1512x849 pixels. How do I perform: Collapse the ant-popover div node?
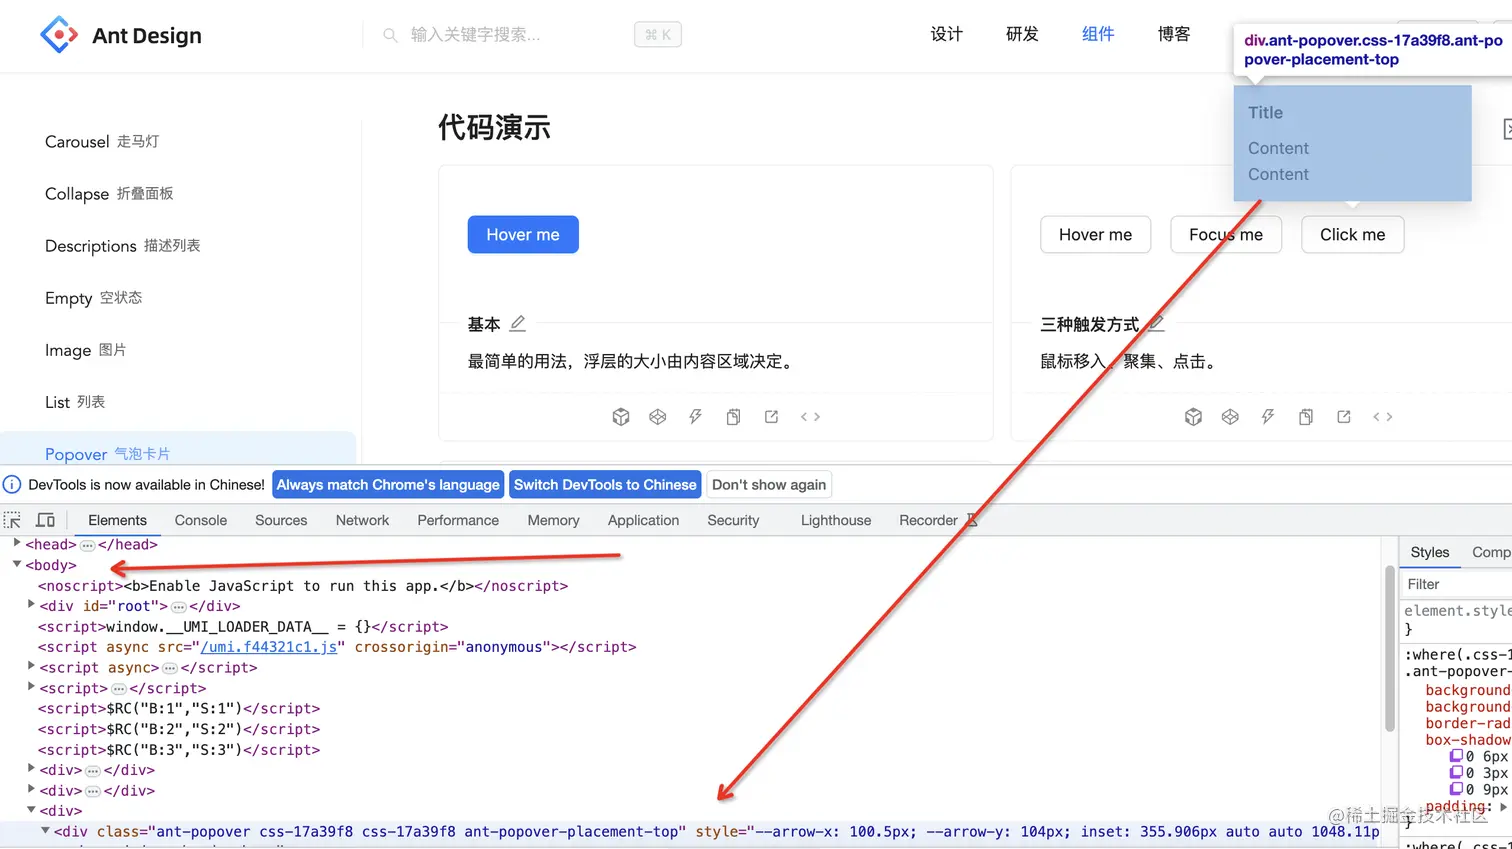pos(45,830)
